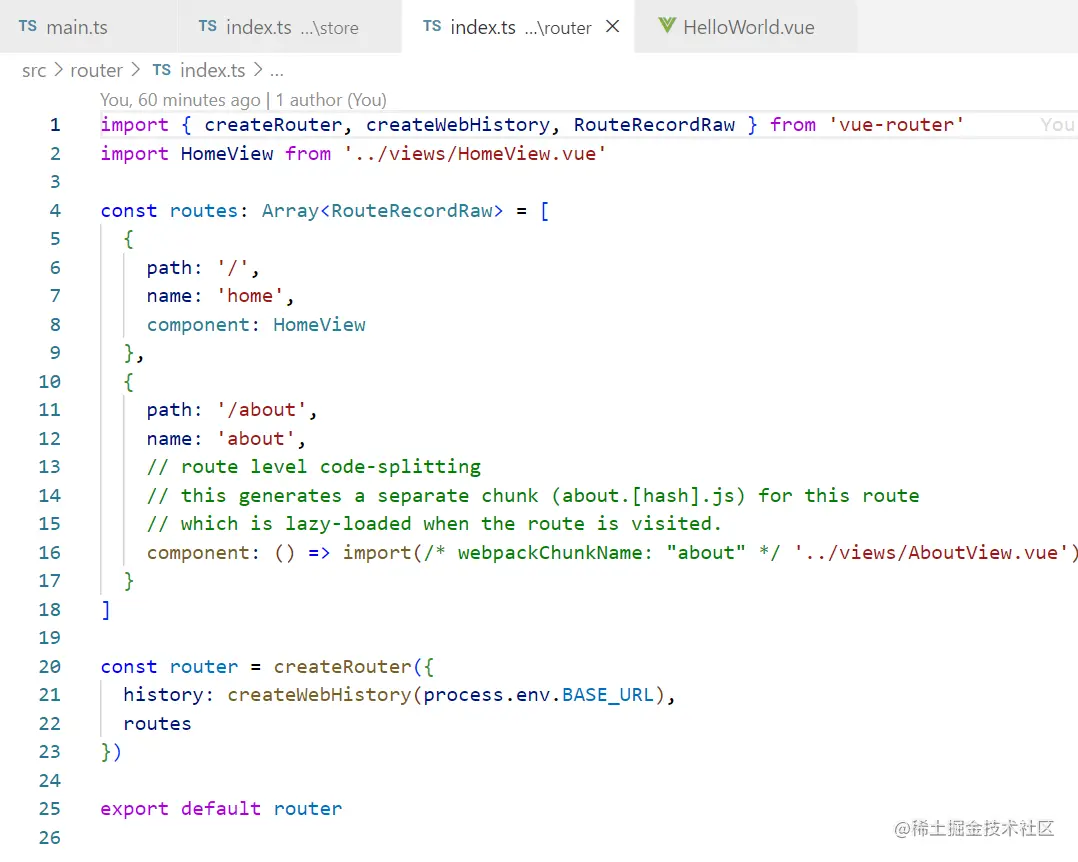1078x862 pixels.
Task: Open the store index.ts tab
Action: 289,27
